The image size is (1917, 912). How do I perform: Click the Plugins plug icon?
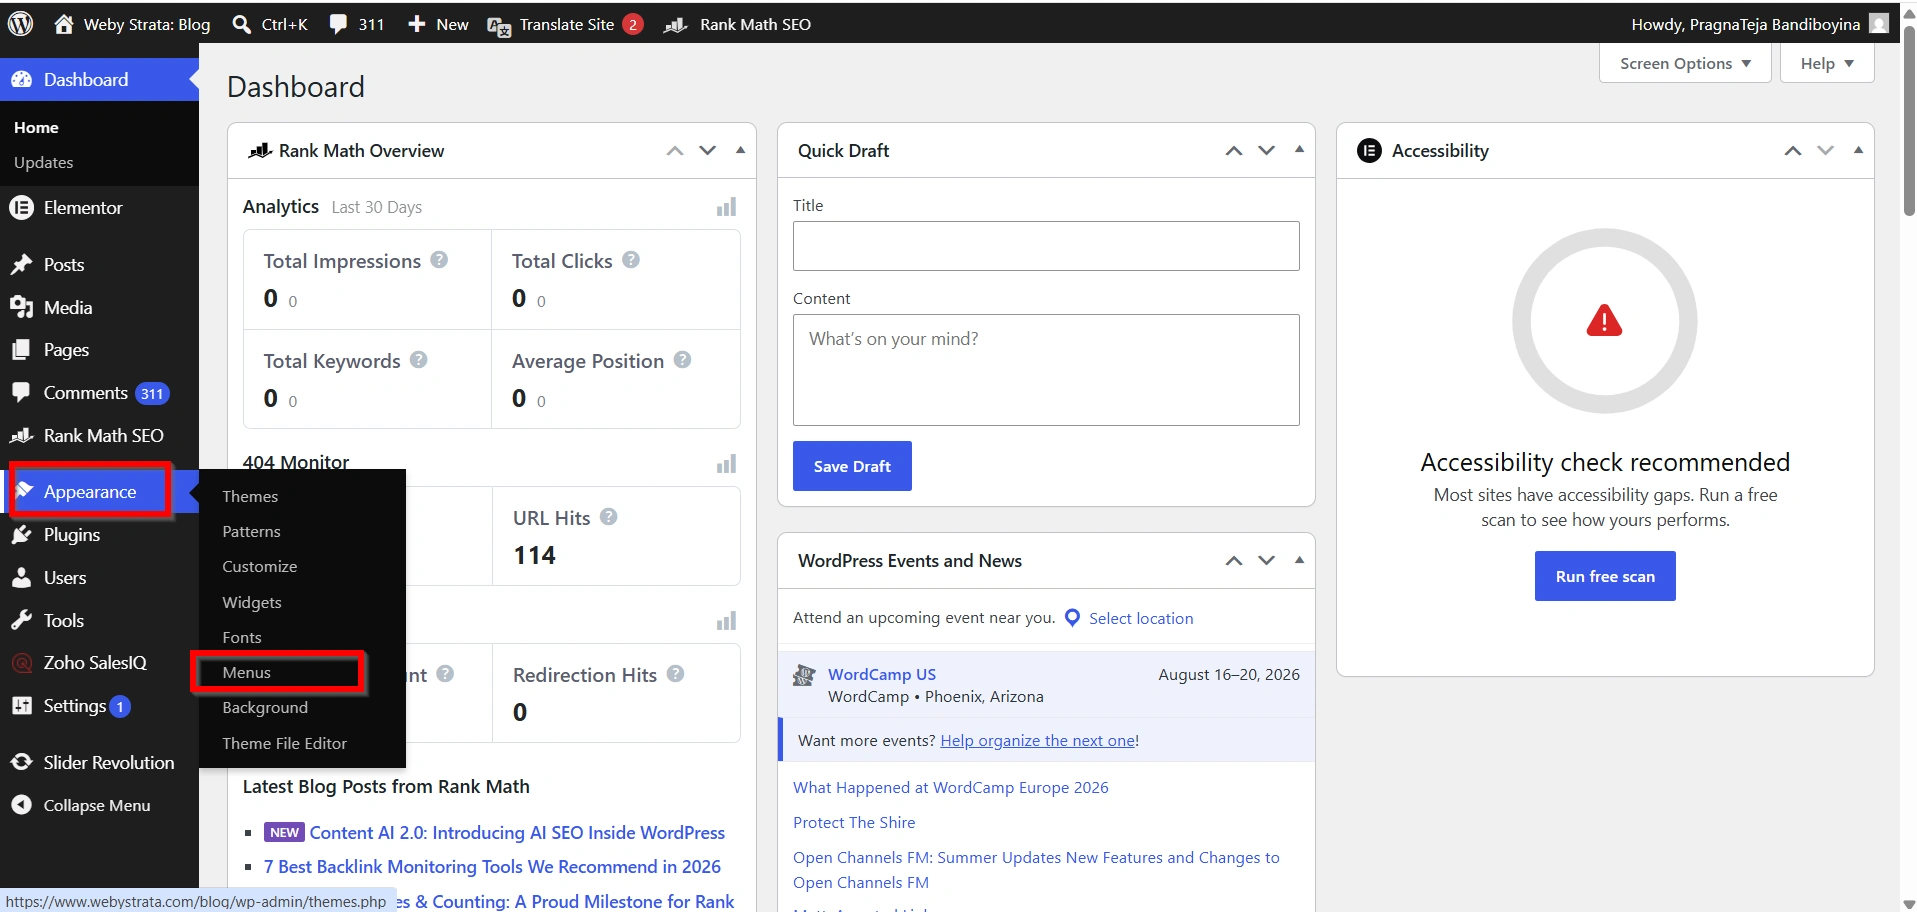click(x=21, y=535)
